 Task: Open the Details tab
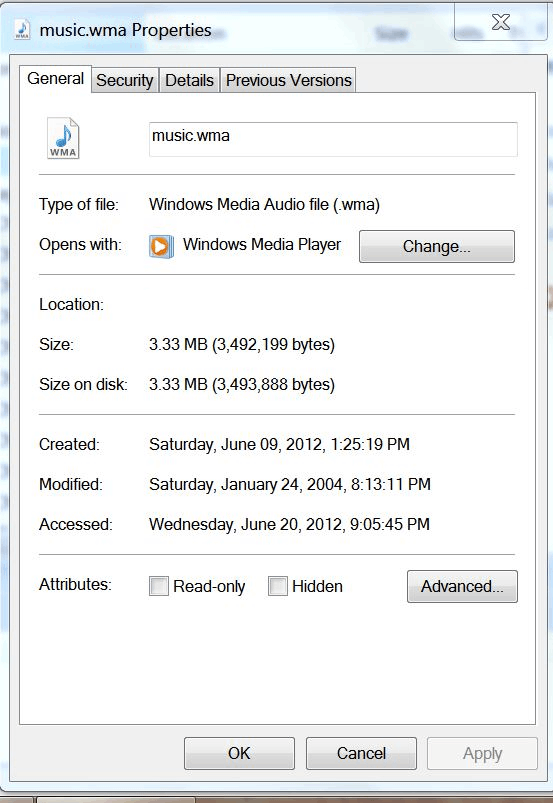point(189,80)
